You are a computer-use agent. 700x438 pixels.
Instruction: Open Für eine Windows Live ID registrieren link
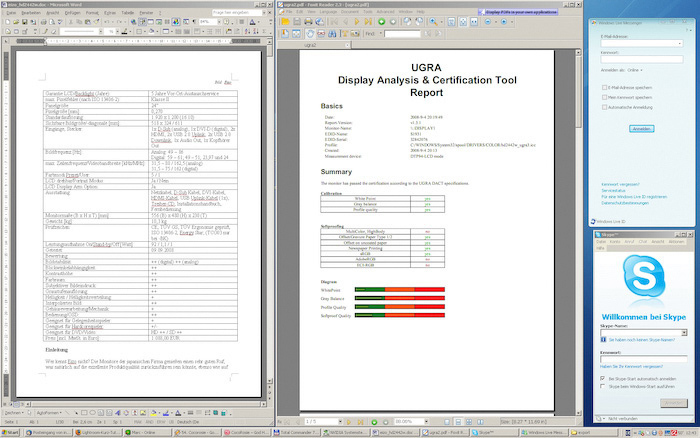click(x=634, y=196)
